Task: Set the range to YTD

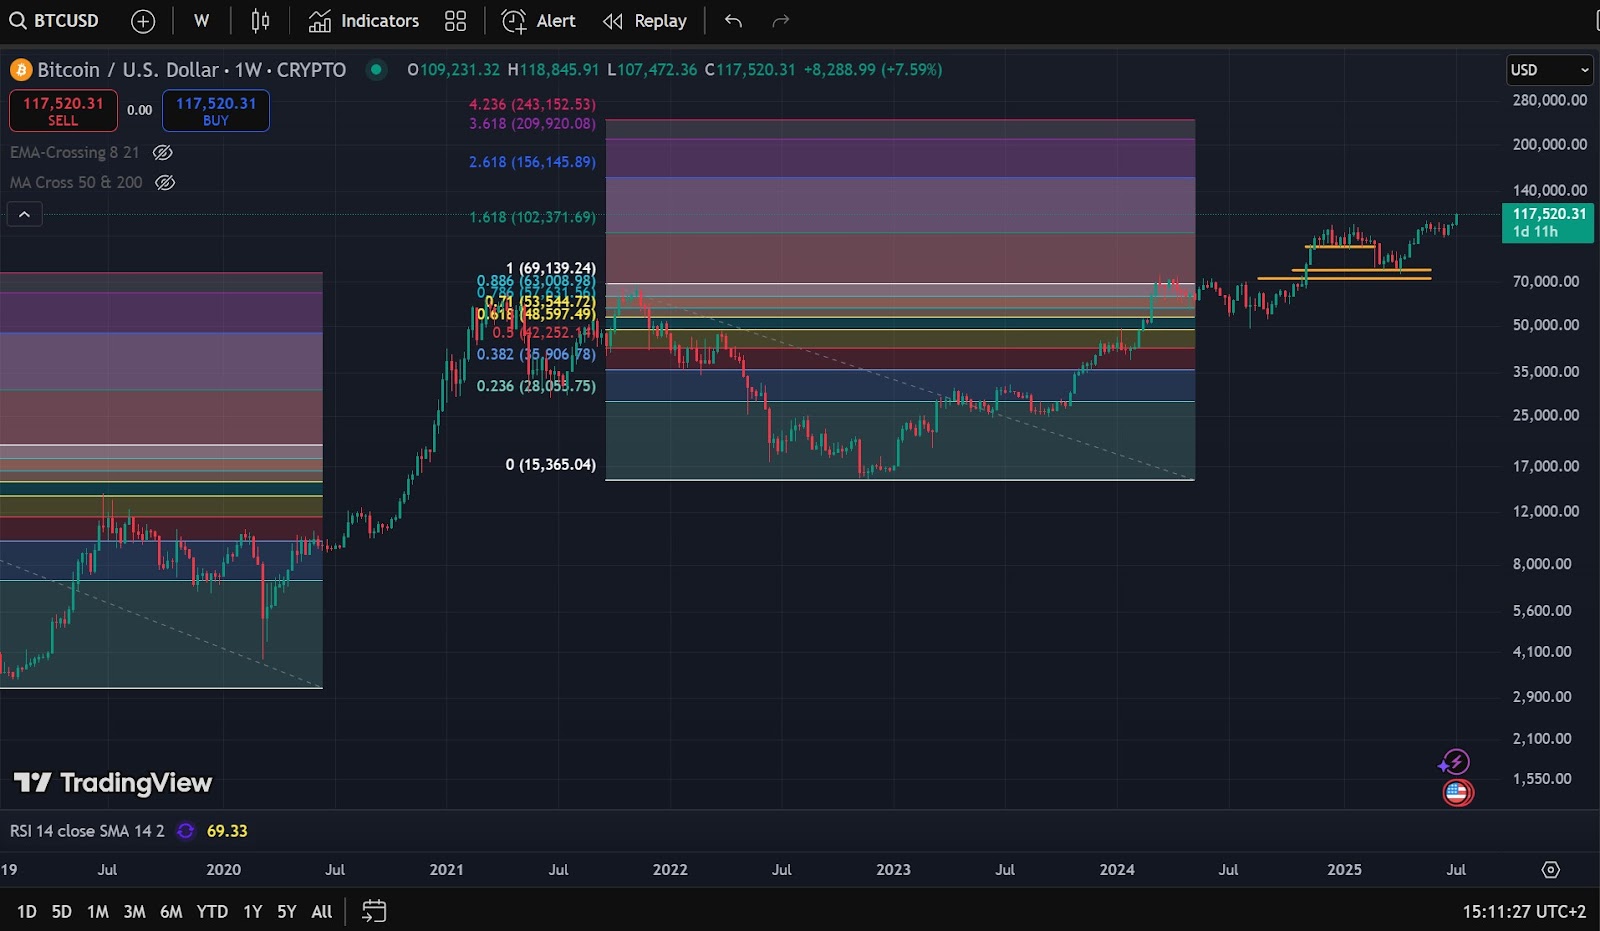Action: [x=212, y=912]
